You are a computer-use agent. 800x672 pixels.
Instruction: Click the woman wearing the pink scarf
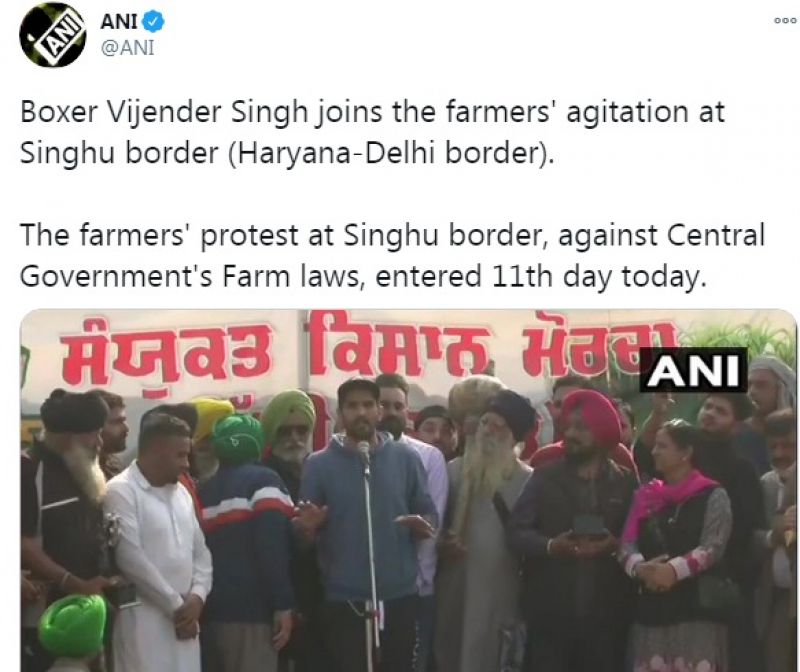tap(679, 541)
